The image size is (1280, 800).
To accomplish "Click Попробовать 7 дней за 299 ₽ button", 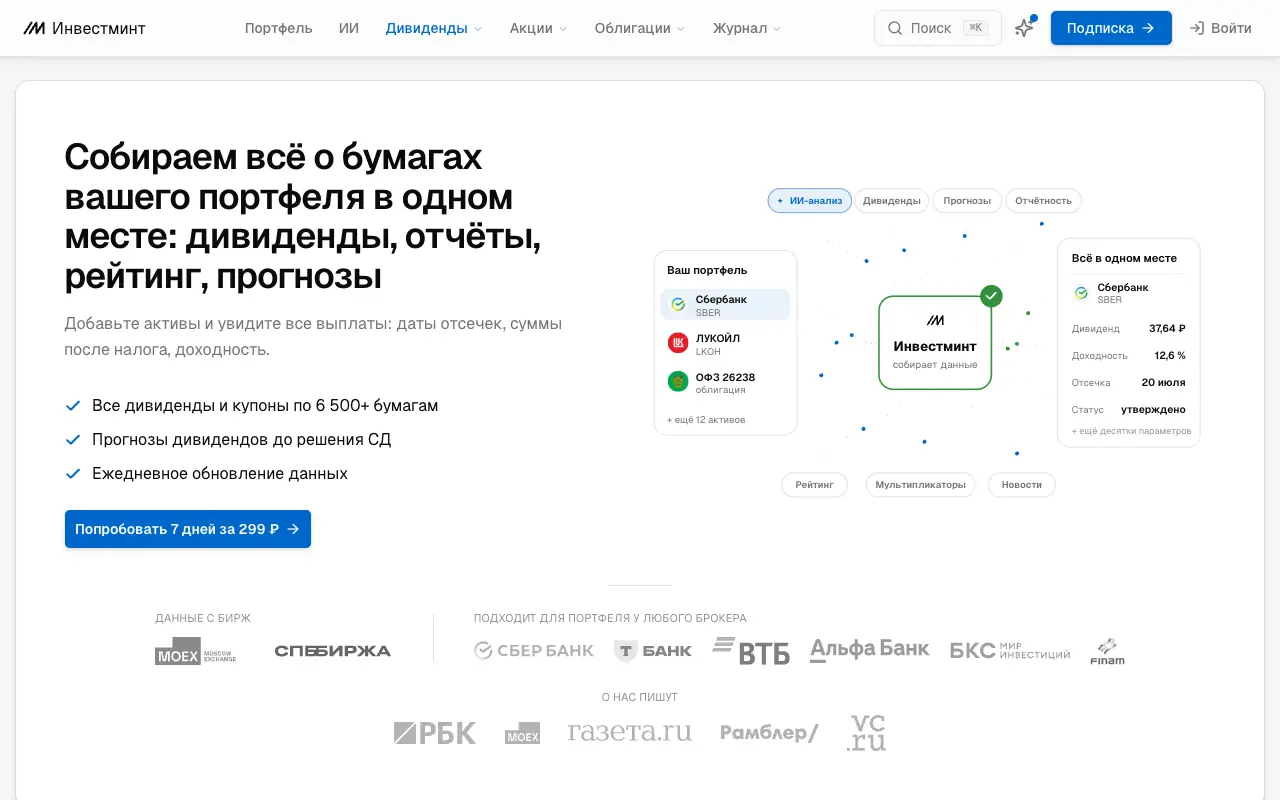I will click(188, 529).
